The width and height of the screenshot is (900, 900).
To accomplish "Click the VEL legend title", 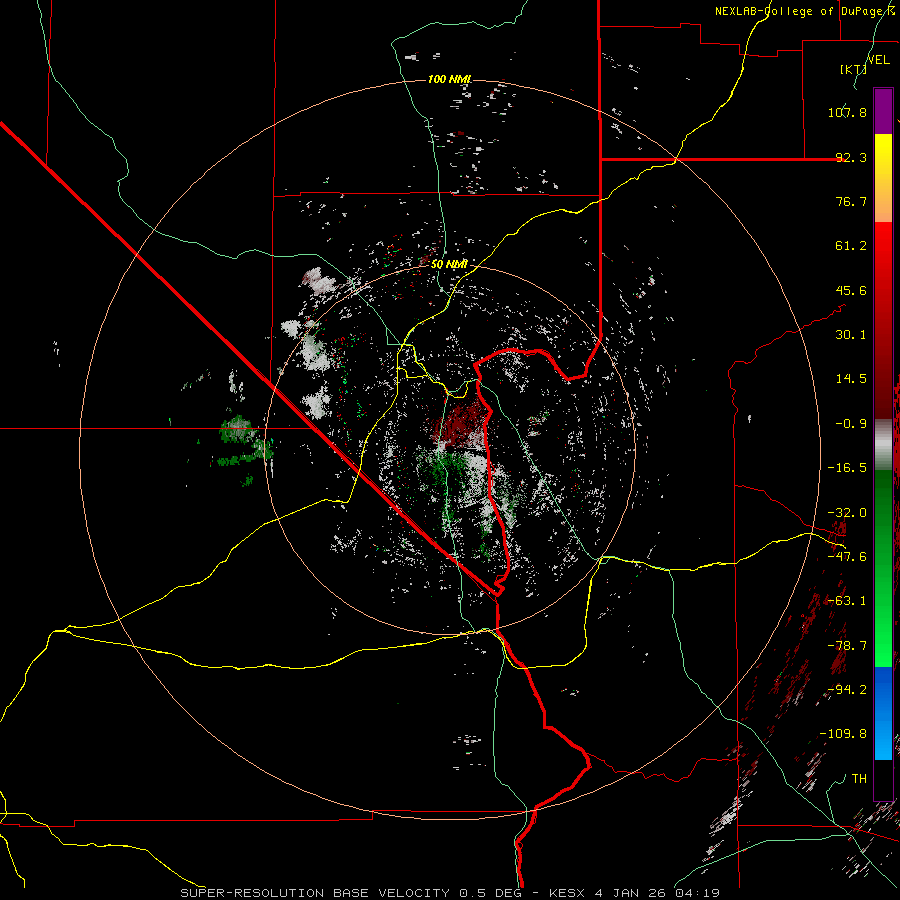I will click(x=879, y=59).
